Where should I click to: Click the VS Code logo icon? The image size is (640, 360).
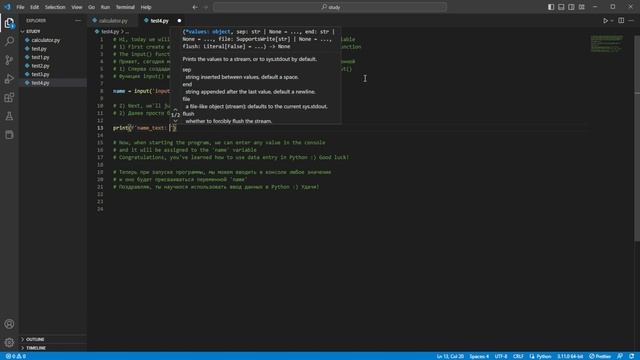click(x=7, y=7)
